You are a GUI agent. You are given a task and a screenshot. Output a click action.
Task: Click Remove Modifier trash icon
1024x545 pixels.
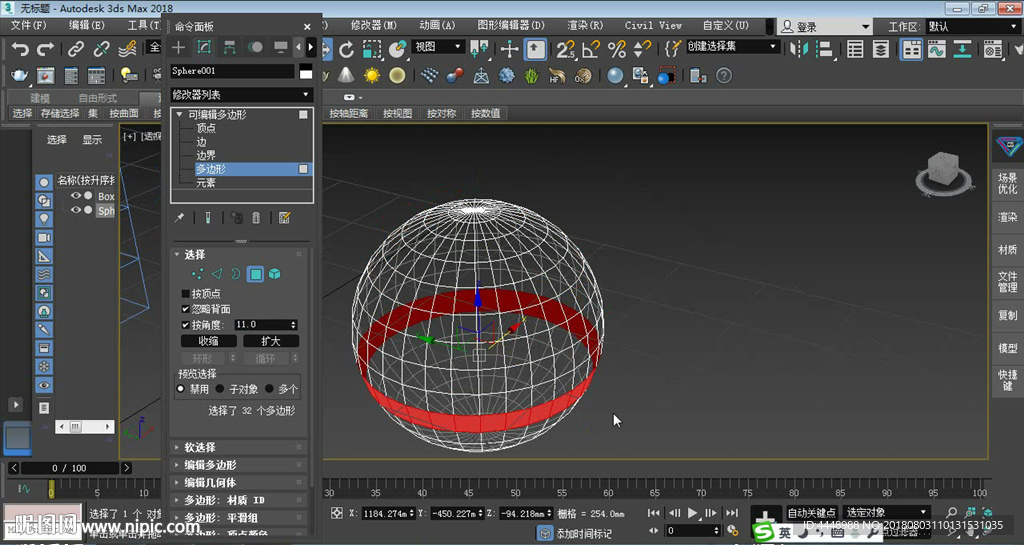pyautogui.click(x=256, y=218)
